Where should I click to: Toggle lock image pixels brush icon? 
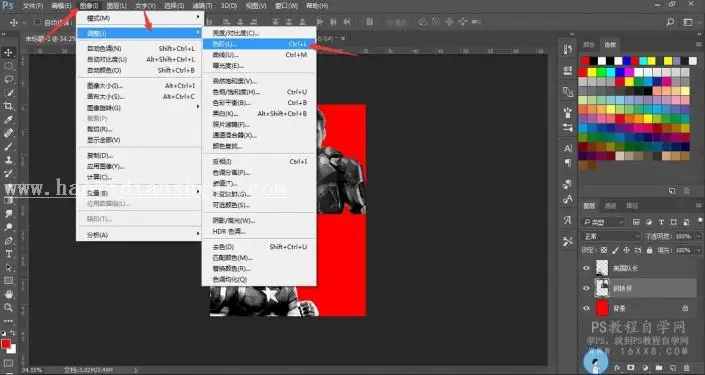coord(615,250)
